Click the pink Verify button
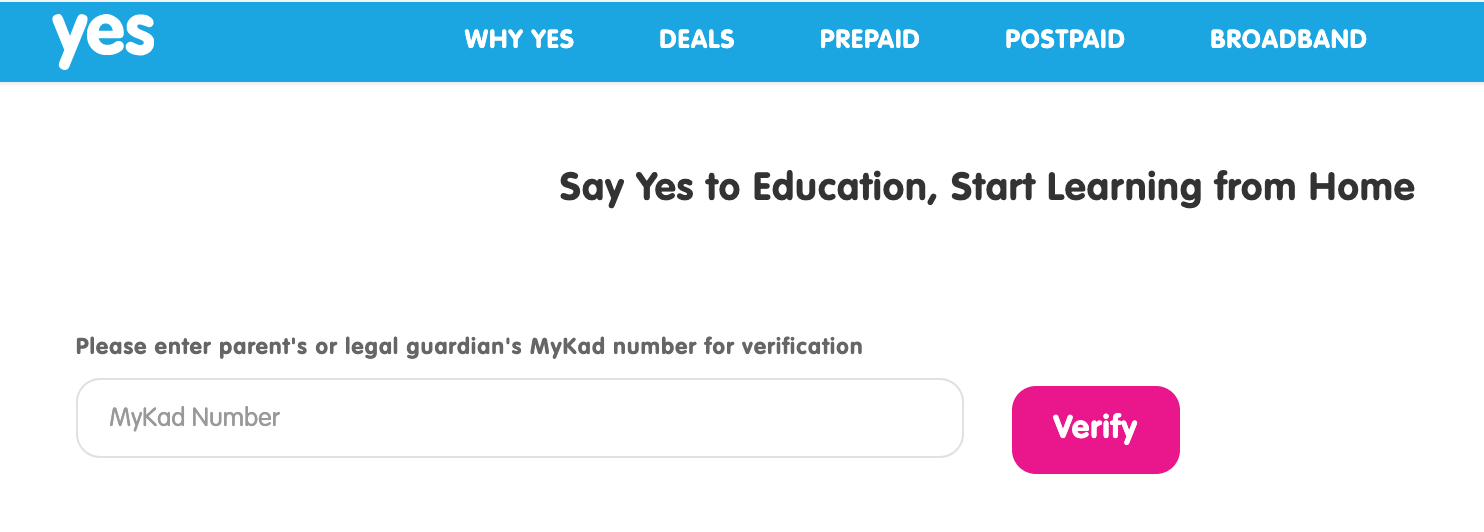Screen dimensions: 1484x532 pos(1096,429)
